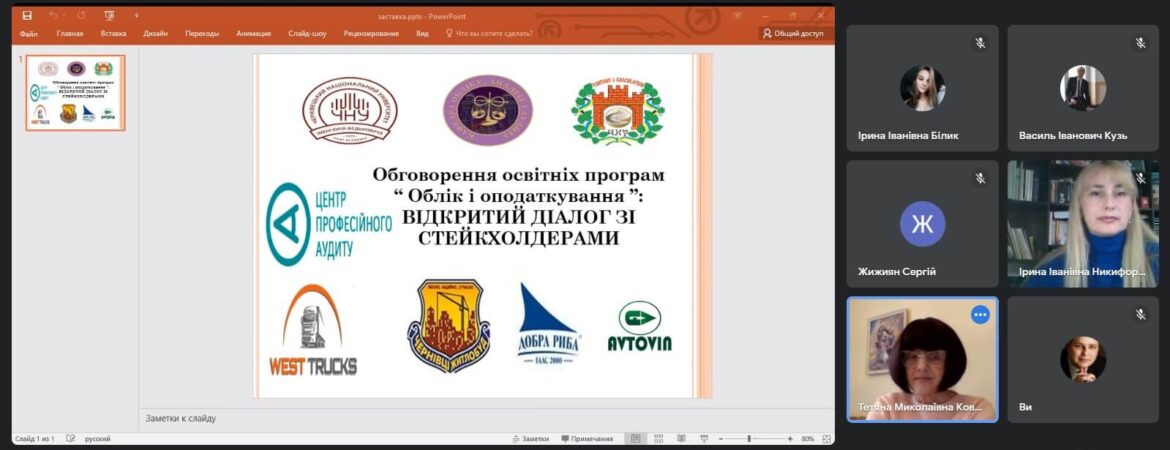Screen dimensions: 1170x450
Task: Click the zoom slider handle in status bar
Action: tap(749, 439)
